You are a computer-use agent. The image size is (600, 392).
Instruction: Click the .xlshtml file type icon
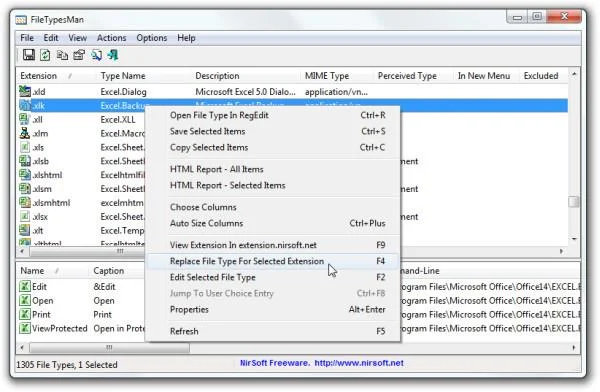(24, 175)
